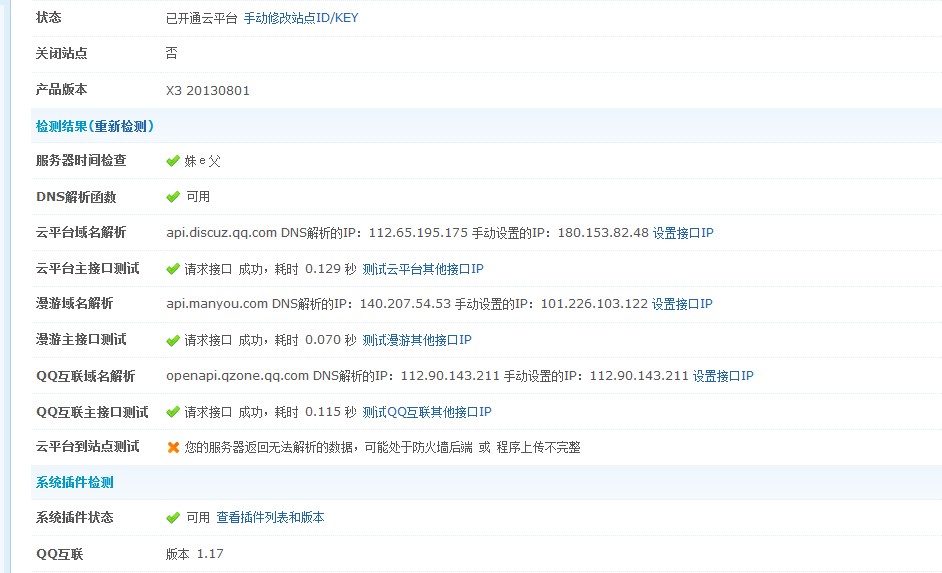This screenshot has height=573, width=942.
Task: Select the 关闭站点 label
Action: click(x=61, y=53)
